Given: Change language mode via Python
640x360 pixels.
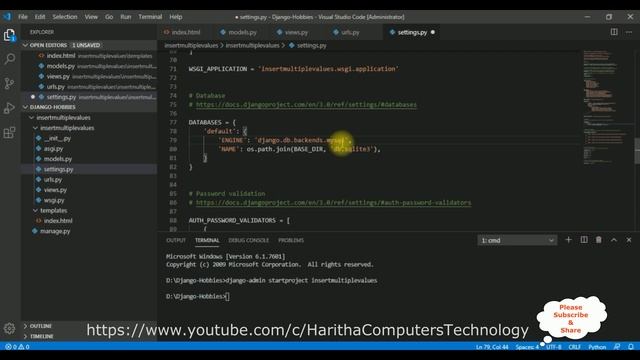Looking at the screenshot, I should click(597, 347).
